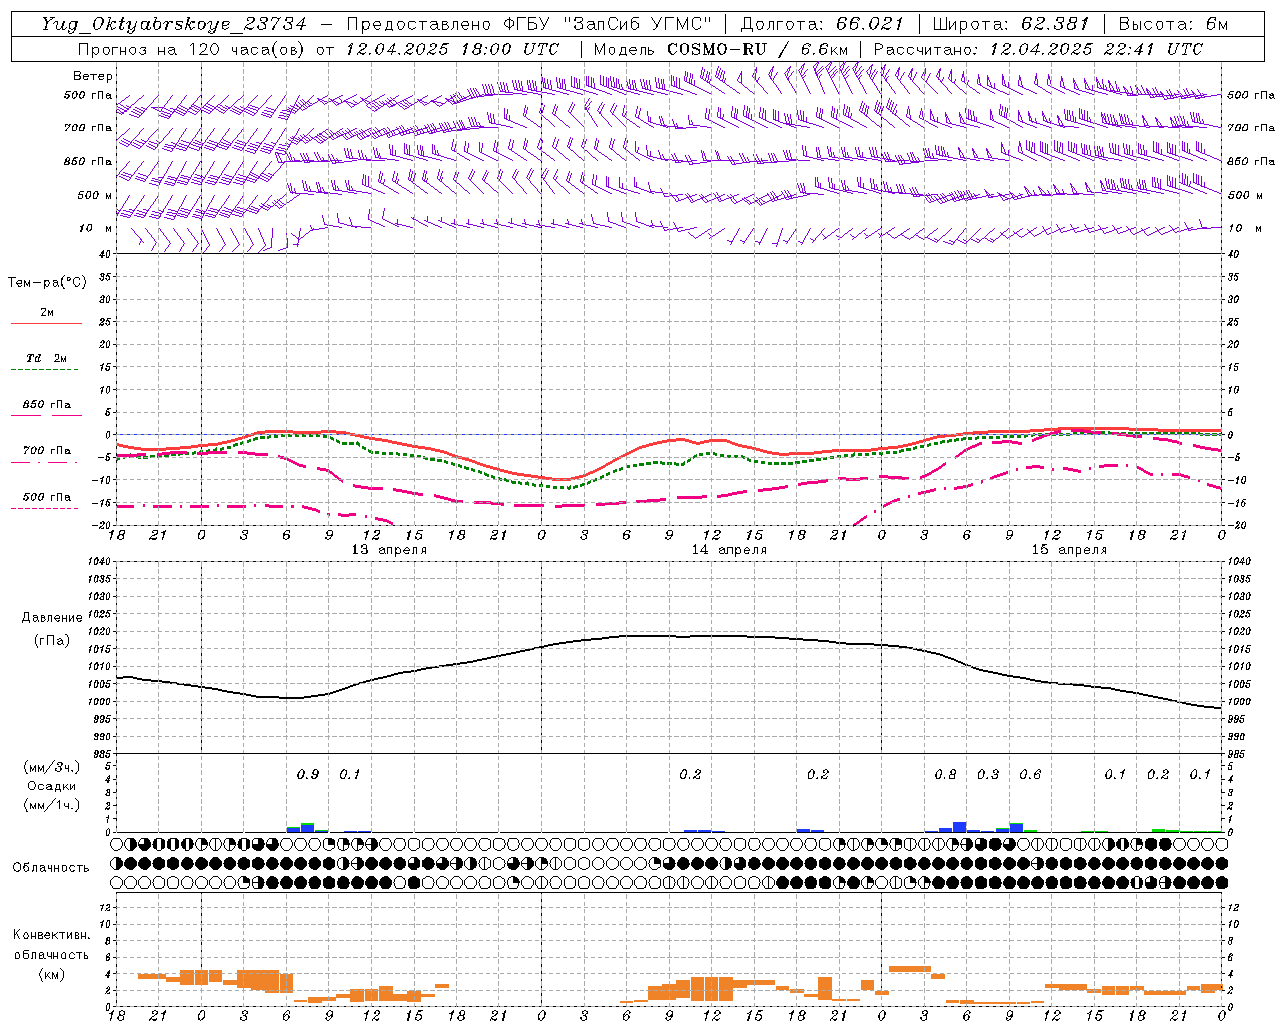Click the Конвективн. label
Image resolution: width=1280 pixels, height=1024 pixels.
(51, 934)
